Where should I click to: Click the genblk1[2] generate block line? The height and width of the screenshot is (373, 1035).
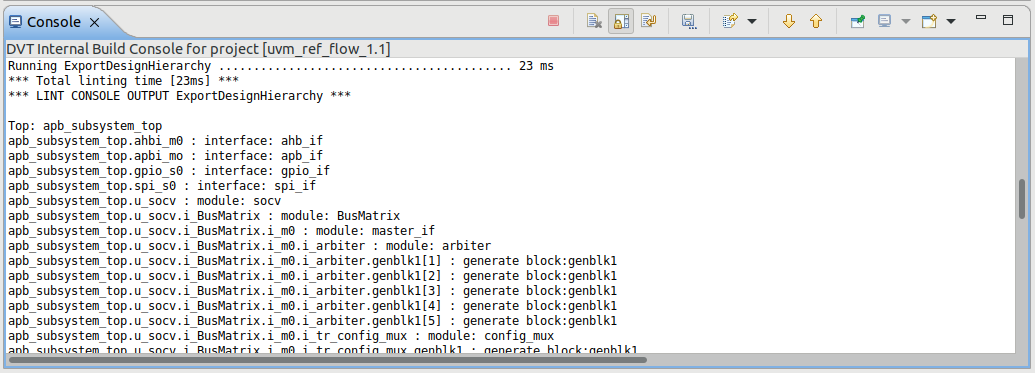pos(313,276)
